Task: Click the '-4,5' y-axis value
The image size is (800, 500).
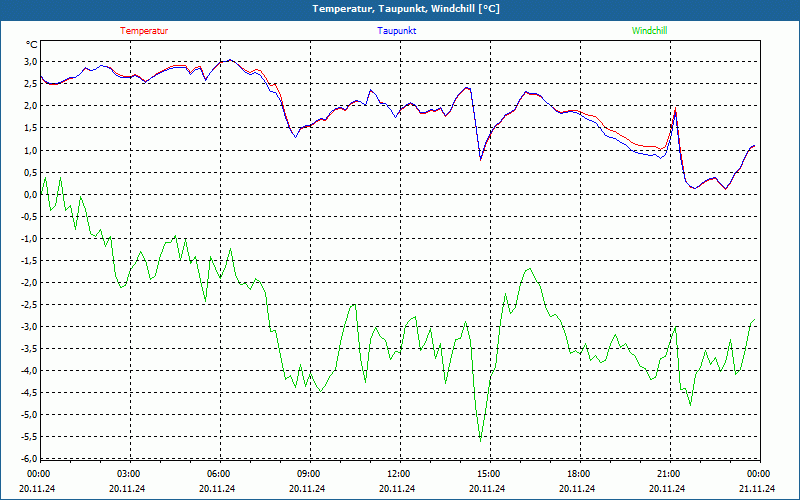Action: click(x=30, y=392)
